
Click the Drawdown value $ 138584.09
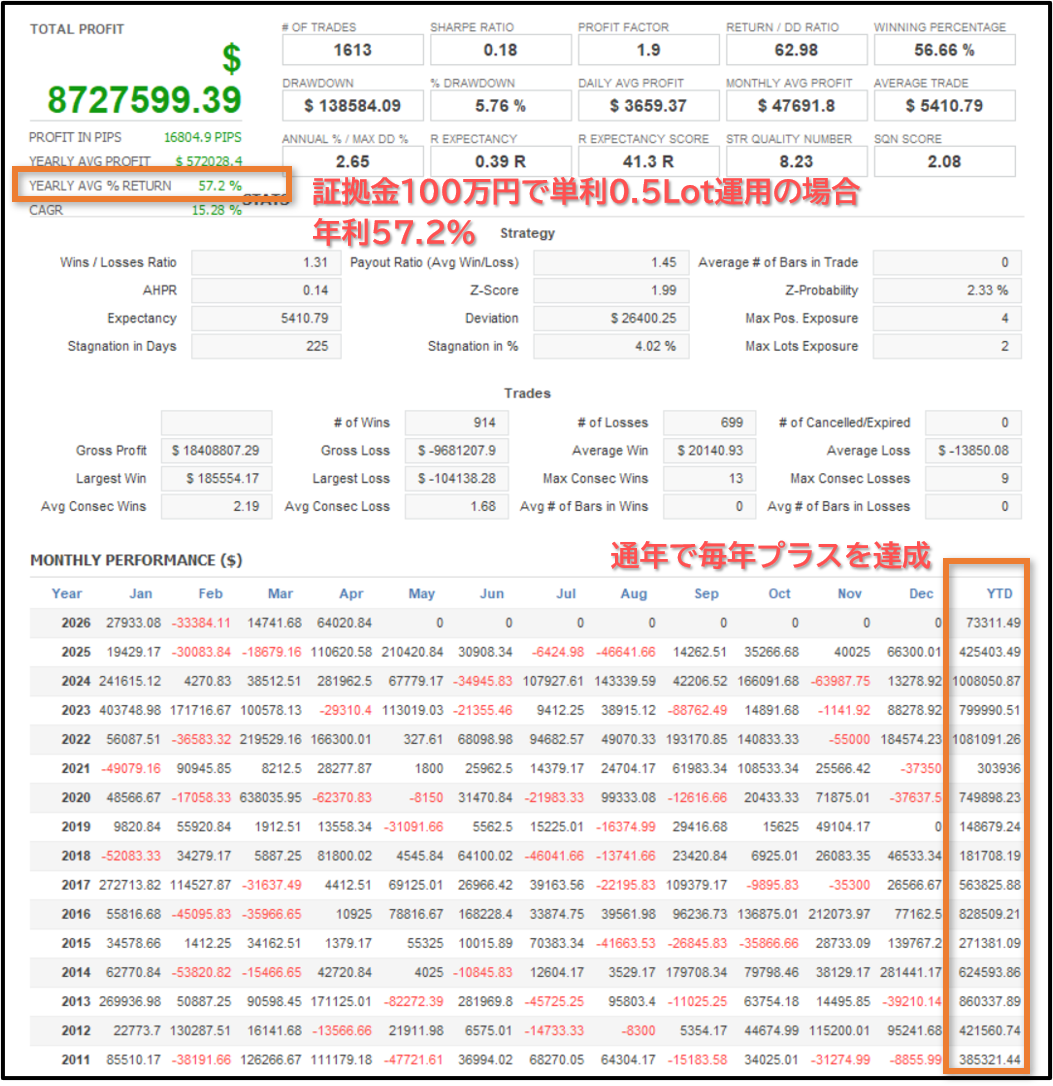pos(353,106)
